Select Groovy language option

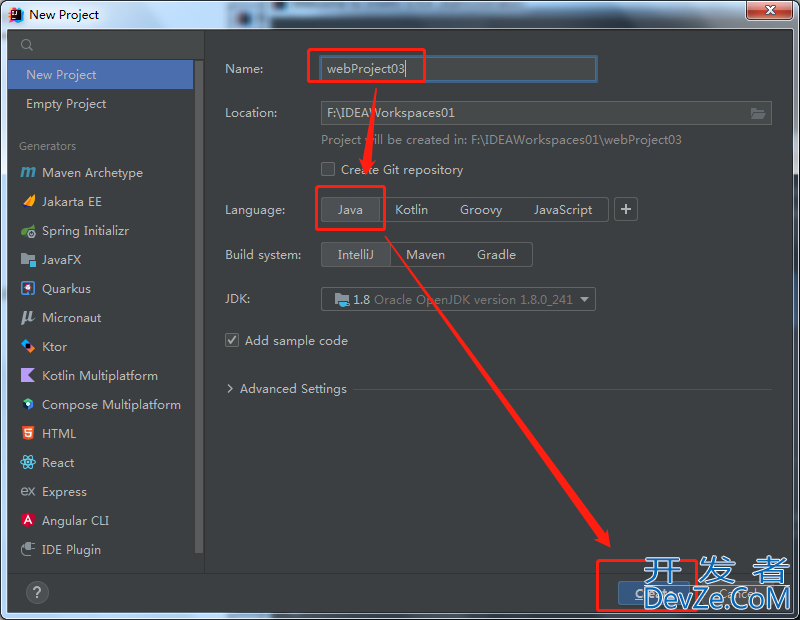click(x=481, y=210)
